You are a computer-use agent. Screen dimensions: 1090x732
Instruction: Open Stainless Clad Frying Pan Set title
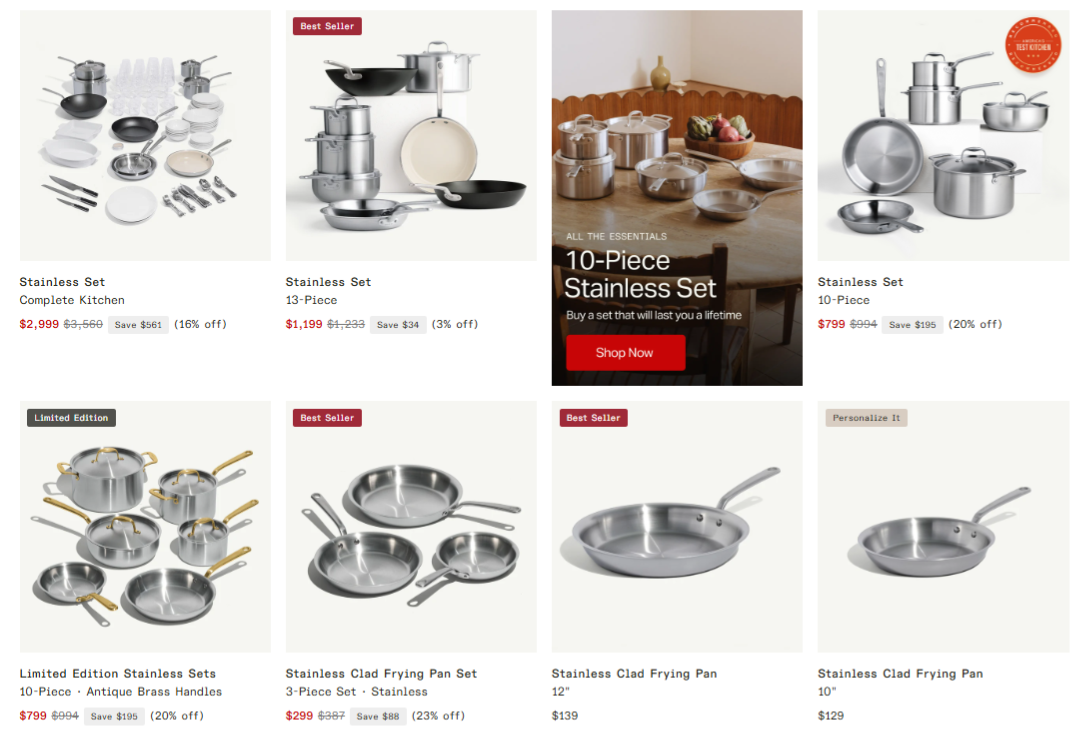381,674
